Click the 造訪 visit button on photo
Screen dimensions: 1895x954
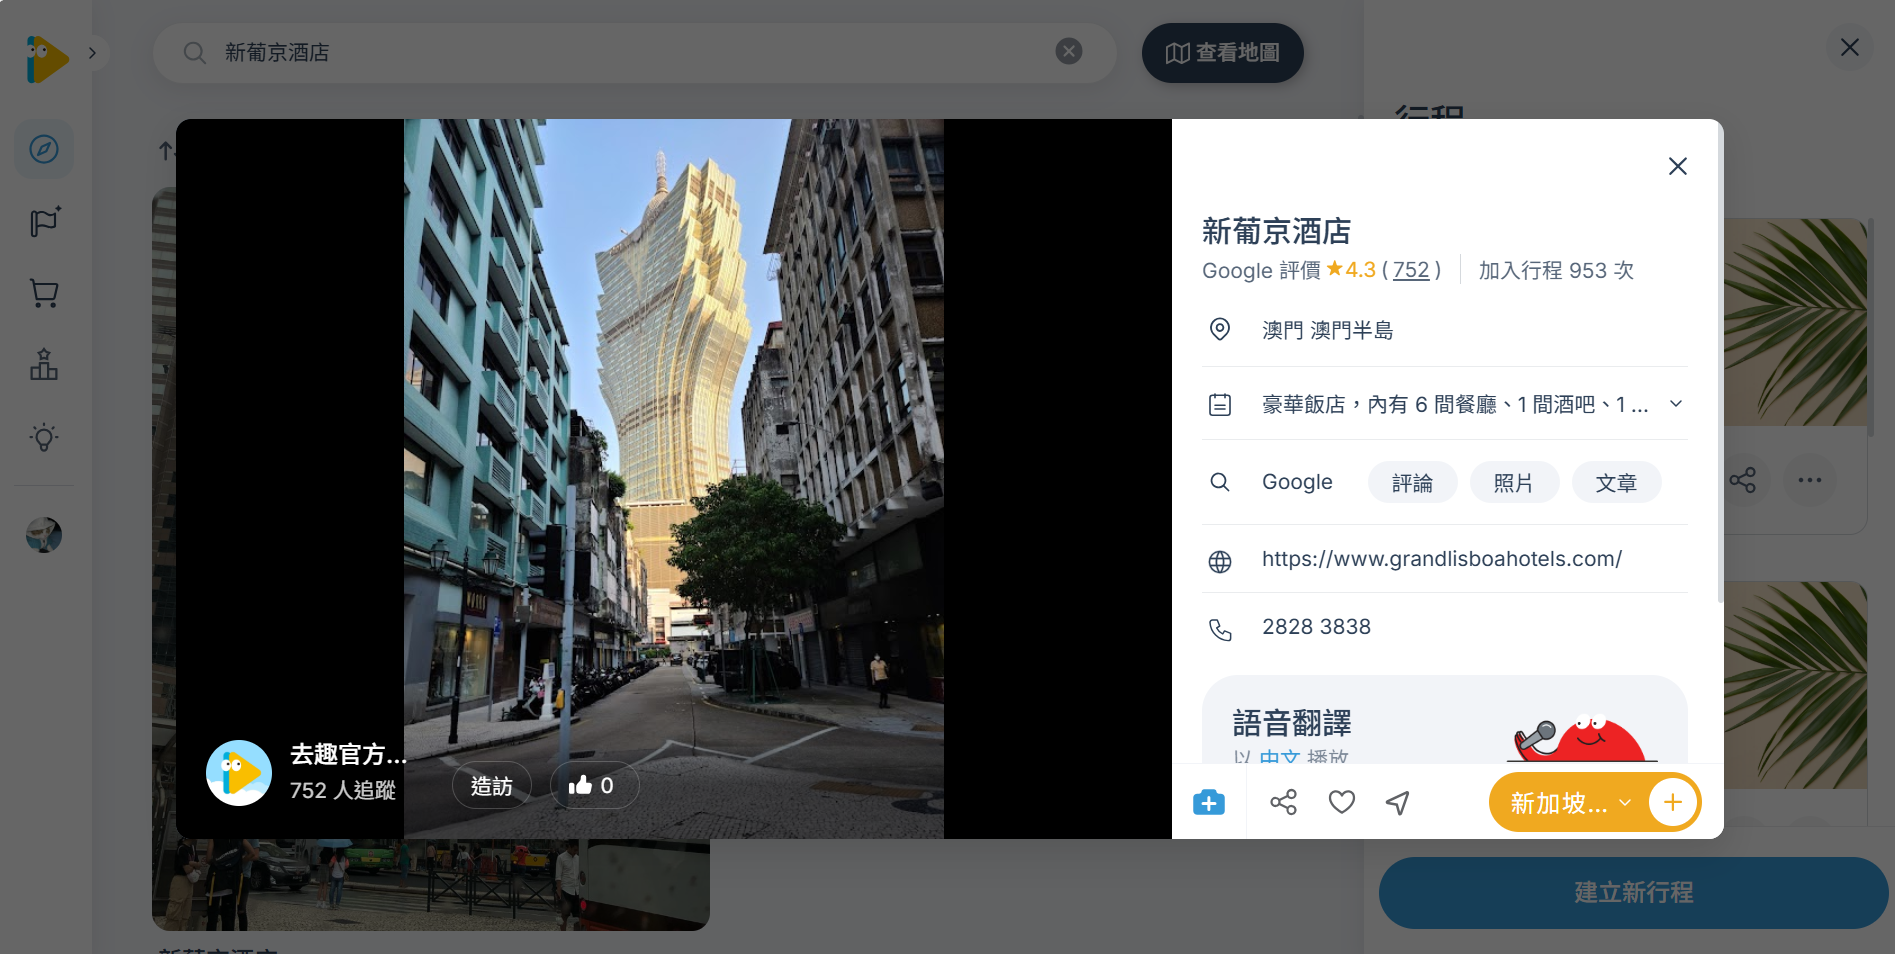(x=492, y=787)
